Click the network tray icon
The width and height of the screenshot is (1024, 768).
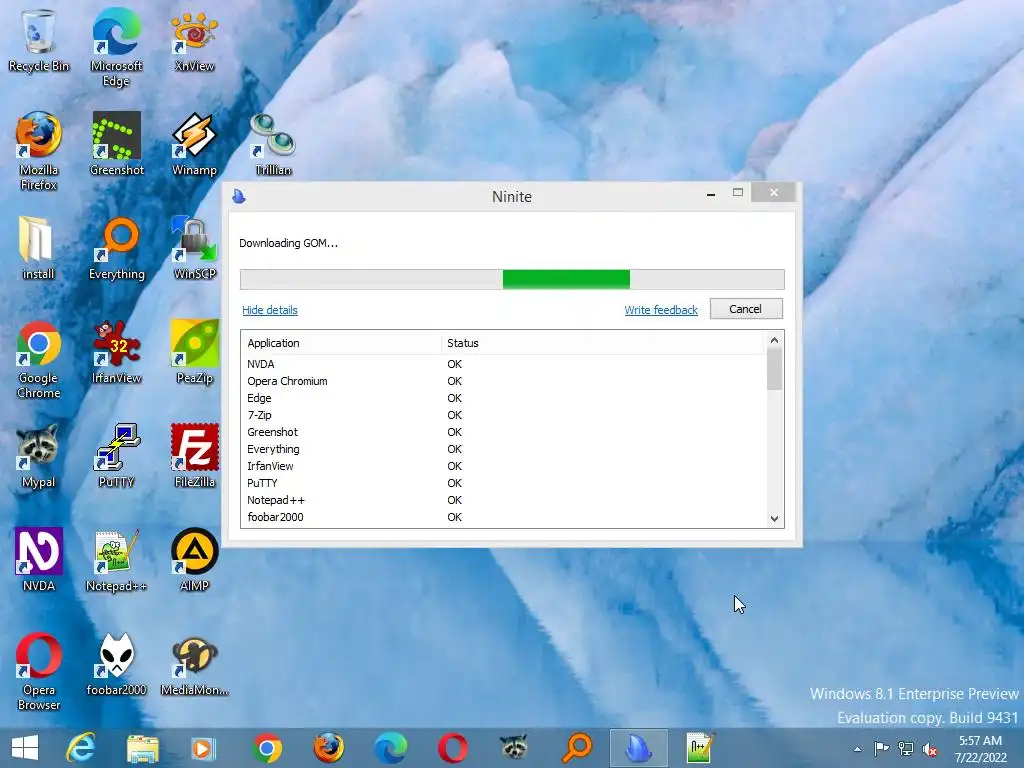click(x=906, y=749)
